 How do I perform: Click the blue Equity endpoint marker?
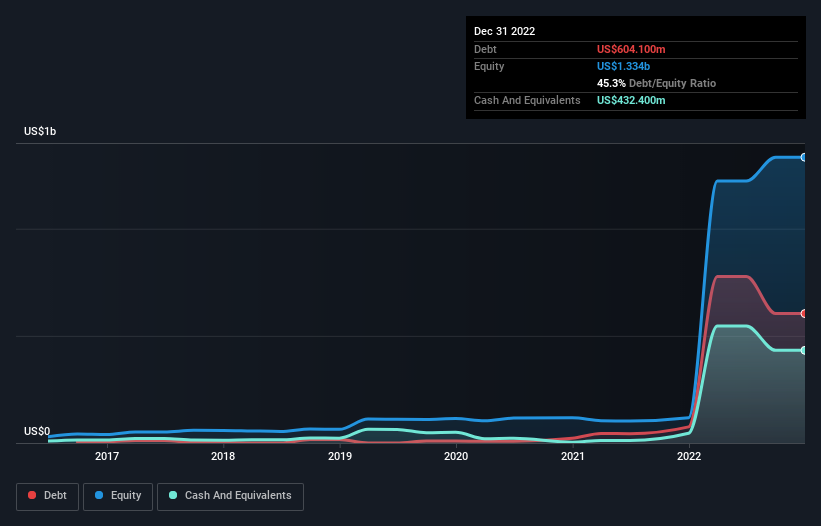[x=804, y=157]
